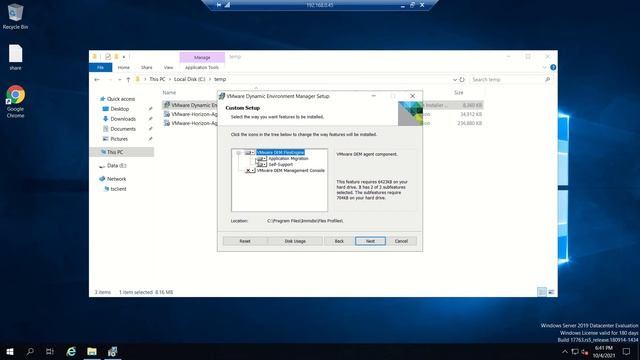The image size is (640, 360).
Task: Open the Share ribbon tab in Explorer
Action: coord(147,67)
